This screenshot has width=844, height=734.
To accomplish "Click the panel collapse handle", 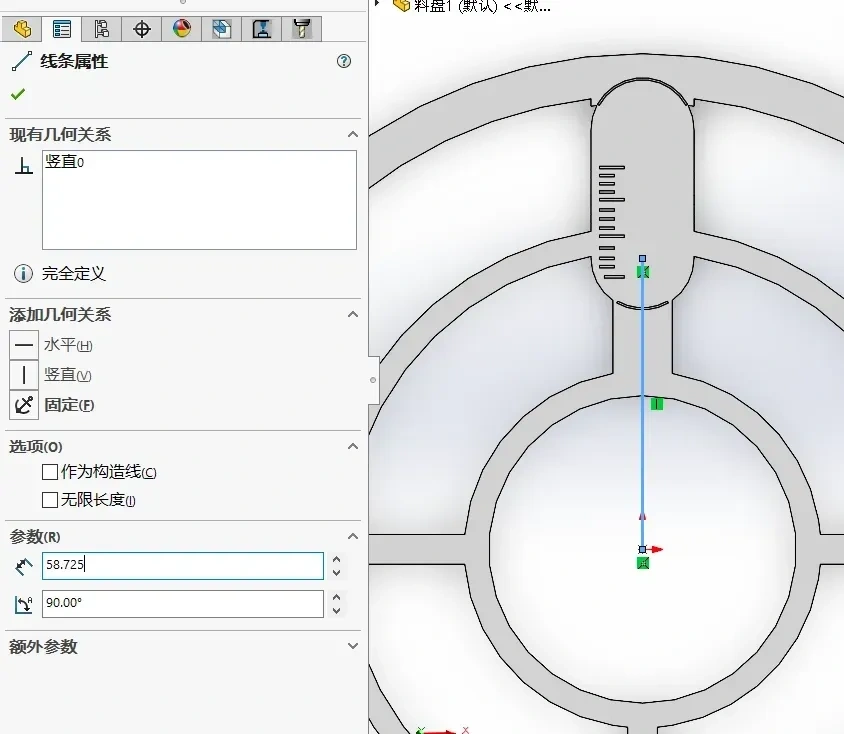I will pyautogui.click(x=373, y=380).
